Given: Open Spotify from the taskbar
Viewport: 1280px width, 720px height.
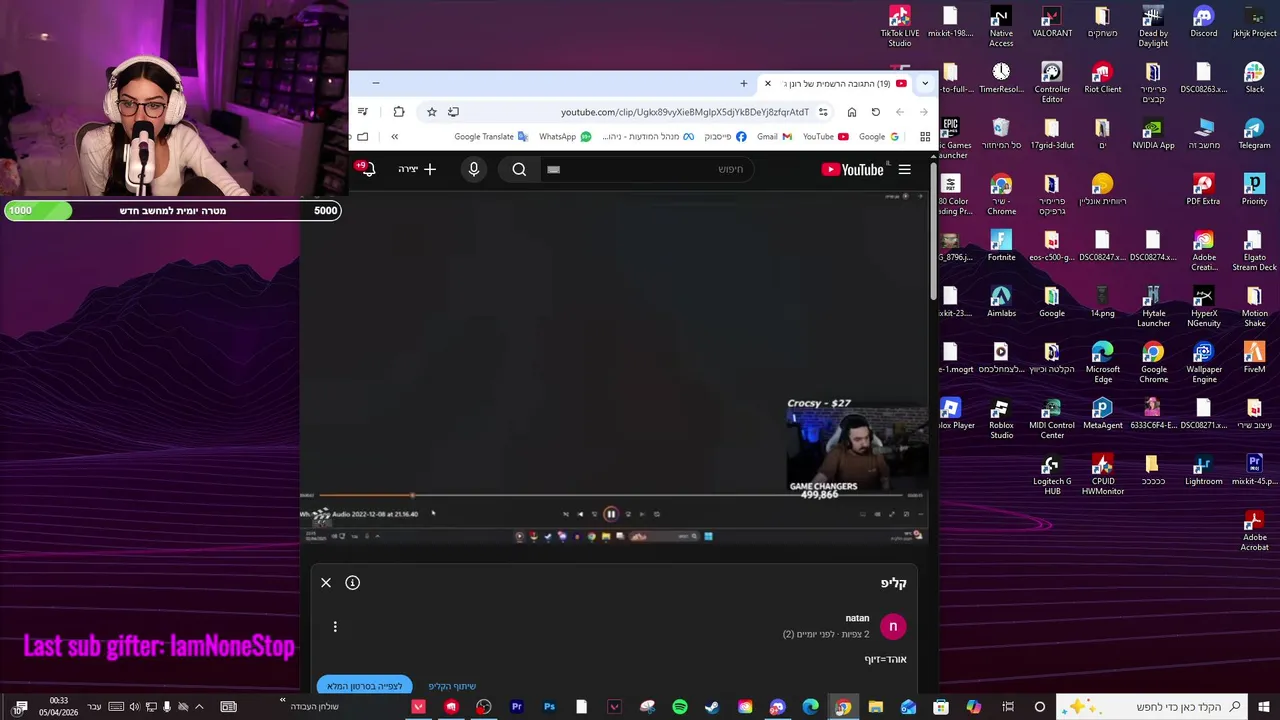Looking at the screenshot, I should coord(680,707).
